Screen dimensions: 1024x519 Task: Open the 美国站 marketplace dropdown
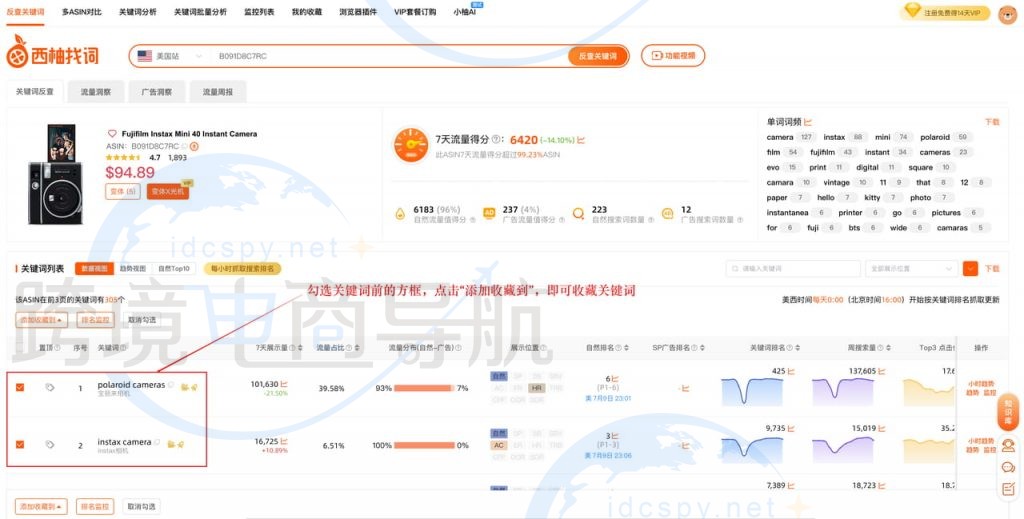(170, 56)
